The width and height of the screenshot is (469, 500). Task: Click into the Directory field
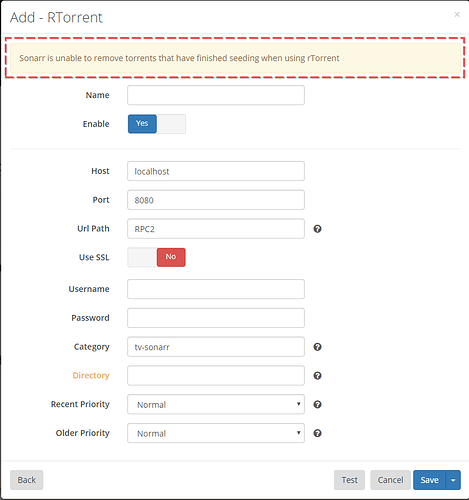[x=216, y=375]
